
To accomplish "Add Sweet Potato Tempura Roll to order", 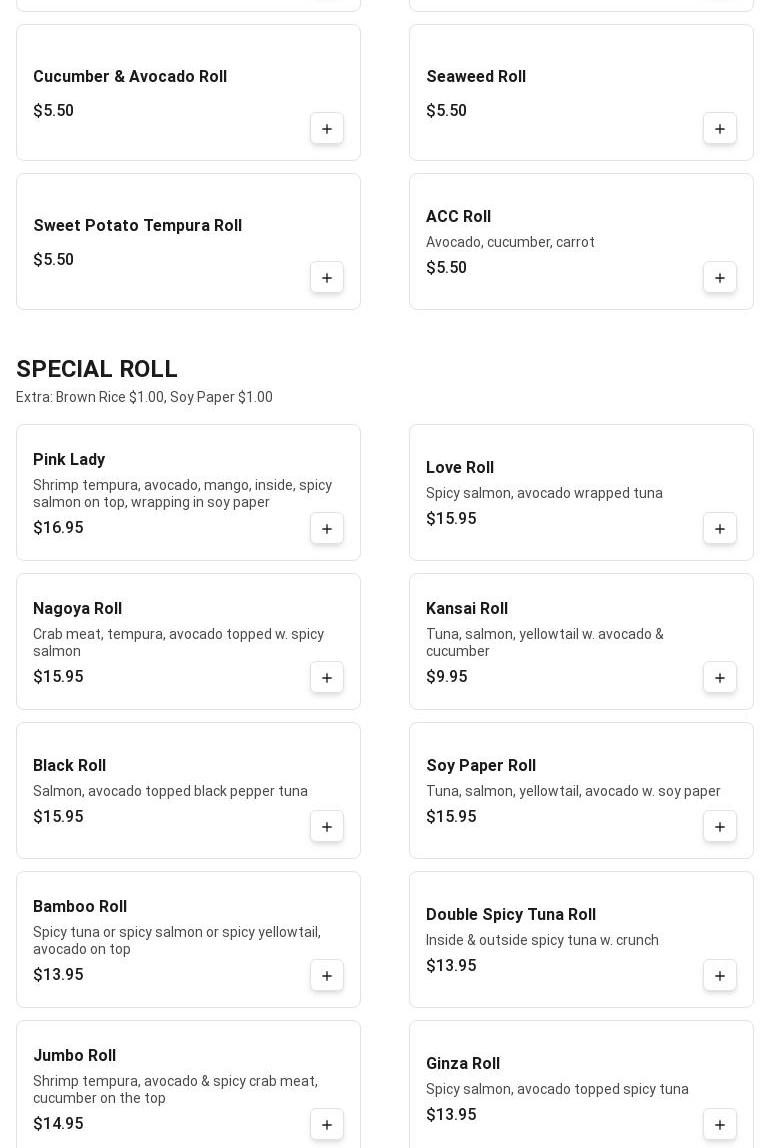I will pyautogui.click(x=327, y=278).
